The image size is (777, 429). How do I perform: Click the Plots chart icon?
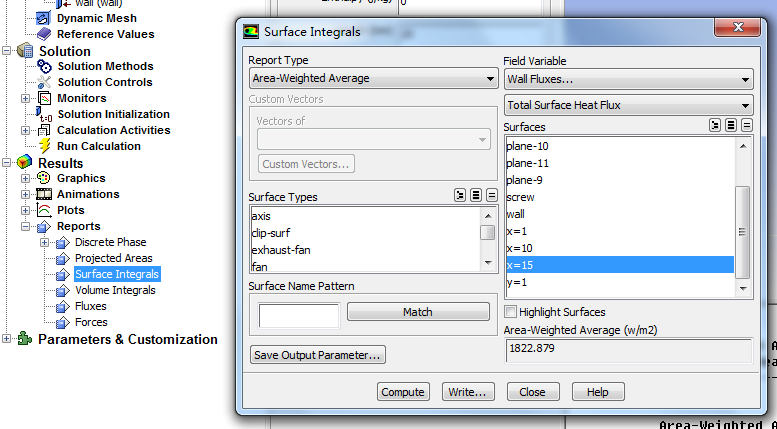tap(44, 210)
